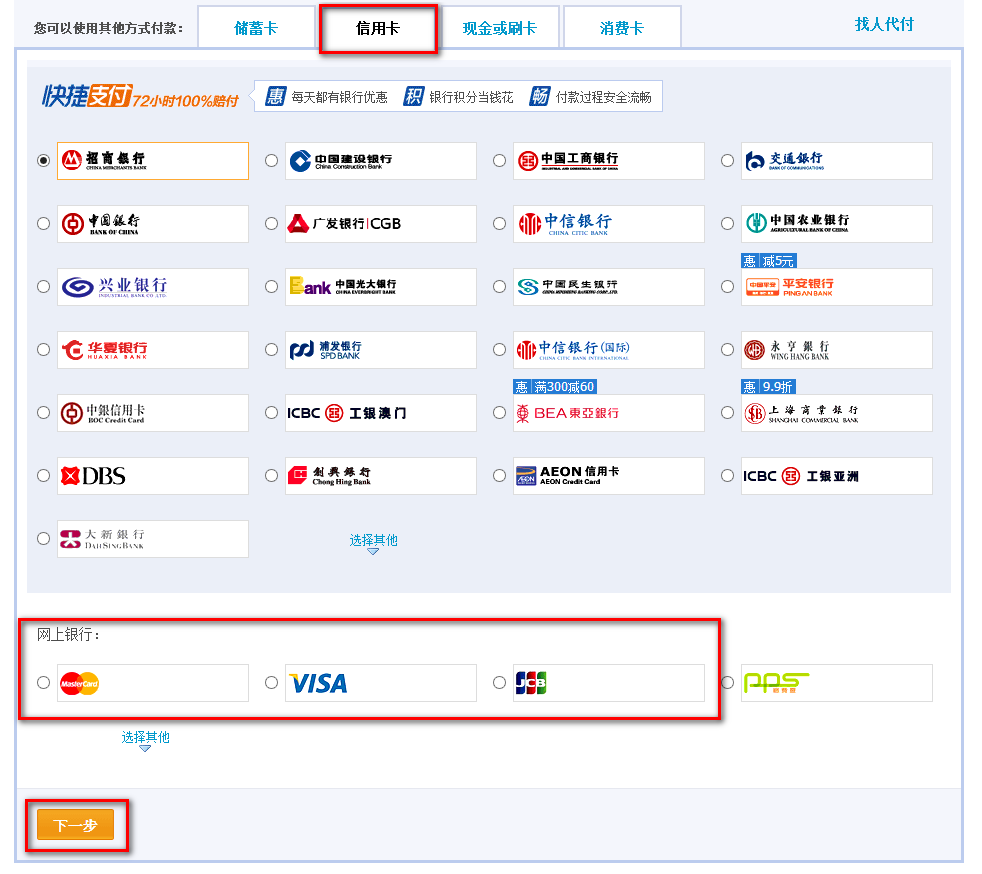
Task: Click the Ping An Bank logo
Action: point(836,287)
